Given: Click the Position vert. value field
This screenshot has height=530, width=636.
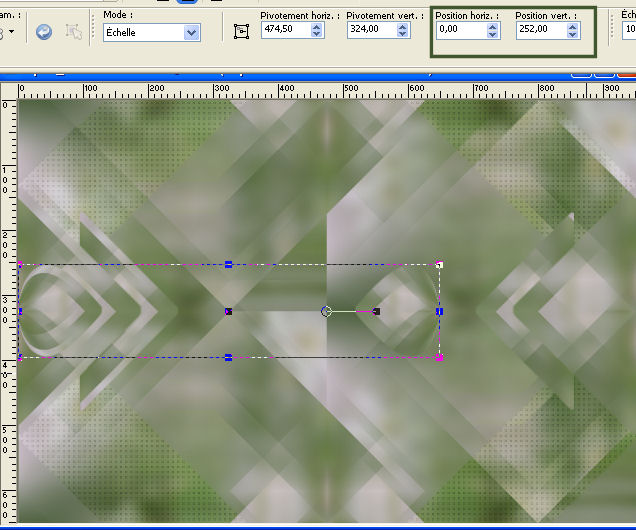Looking at the screenshot, I should click(541, 29).
